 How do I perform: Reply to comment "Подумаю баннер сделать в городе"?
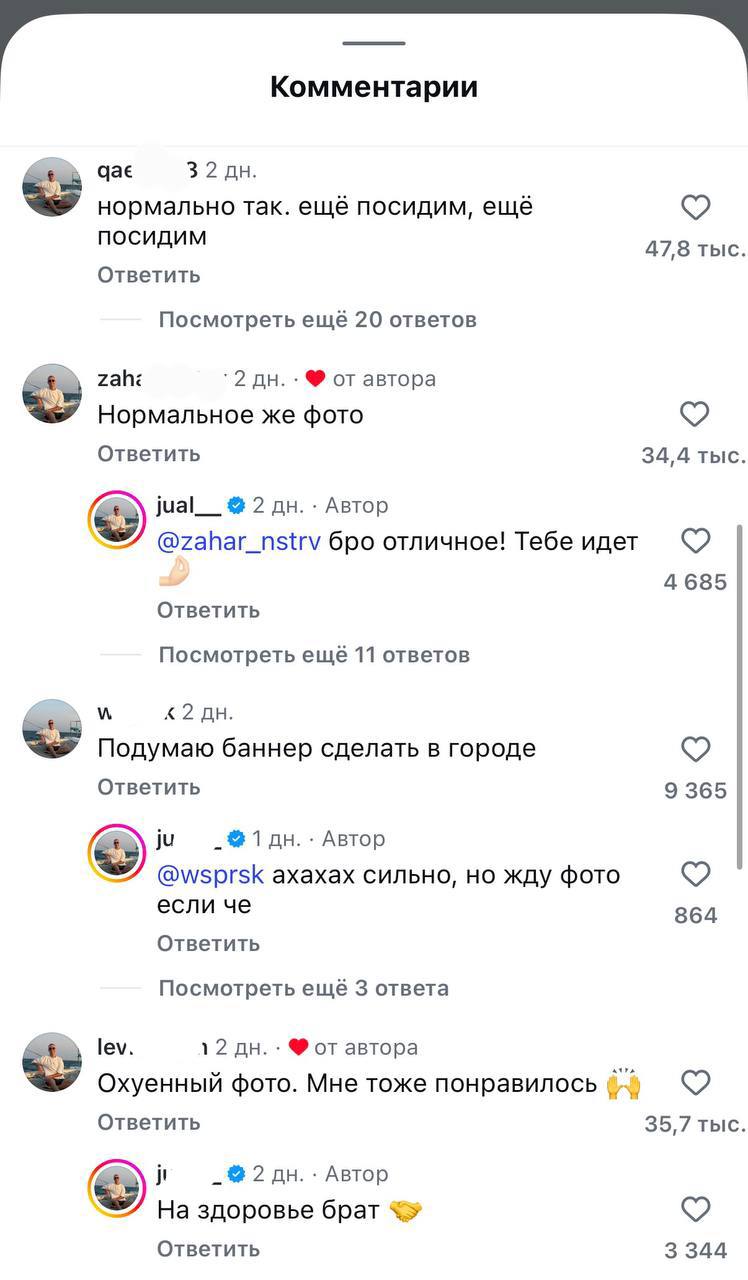coord(149,788)
